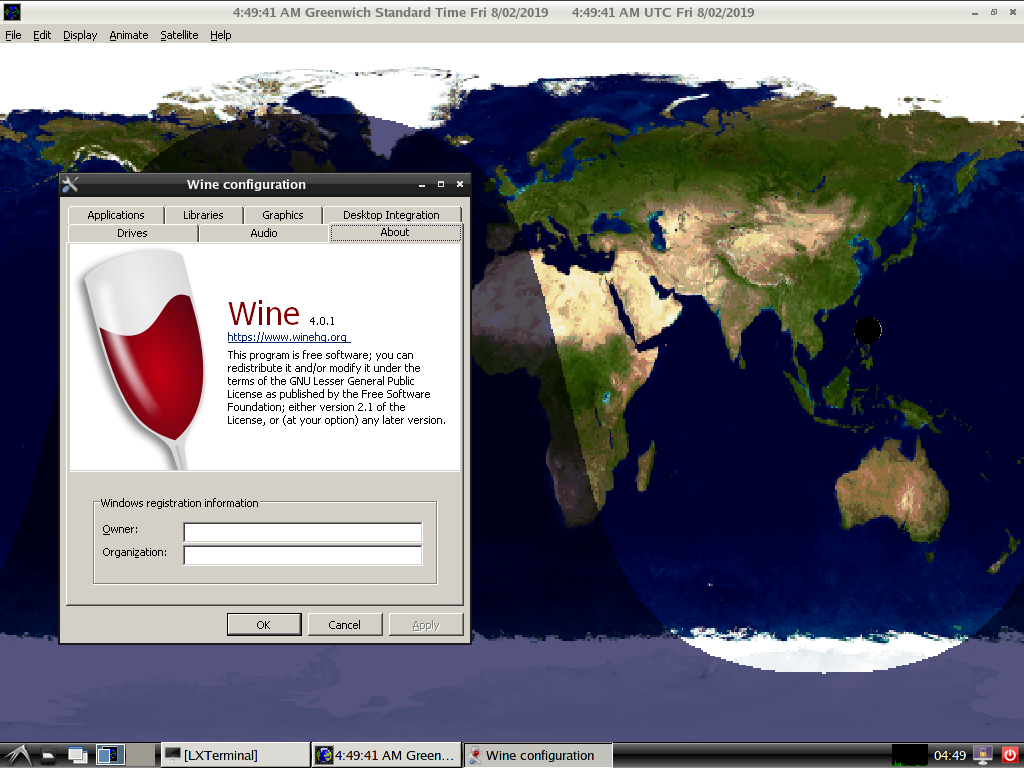Click the CPU usage monitor graph
1024x768 pixels.
click(x=909, y=755)
